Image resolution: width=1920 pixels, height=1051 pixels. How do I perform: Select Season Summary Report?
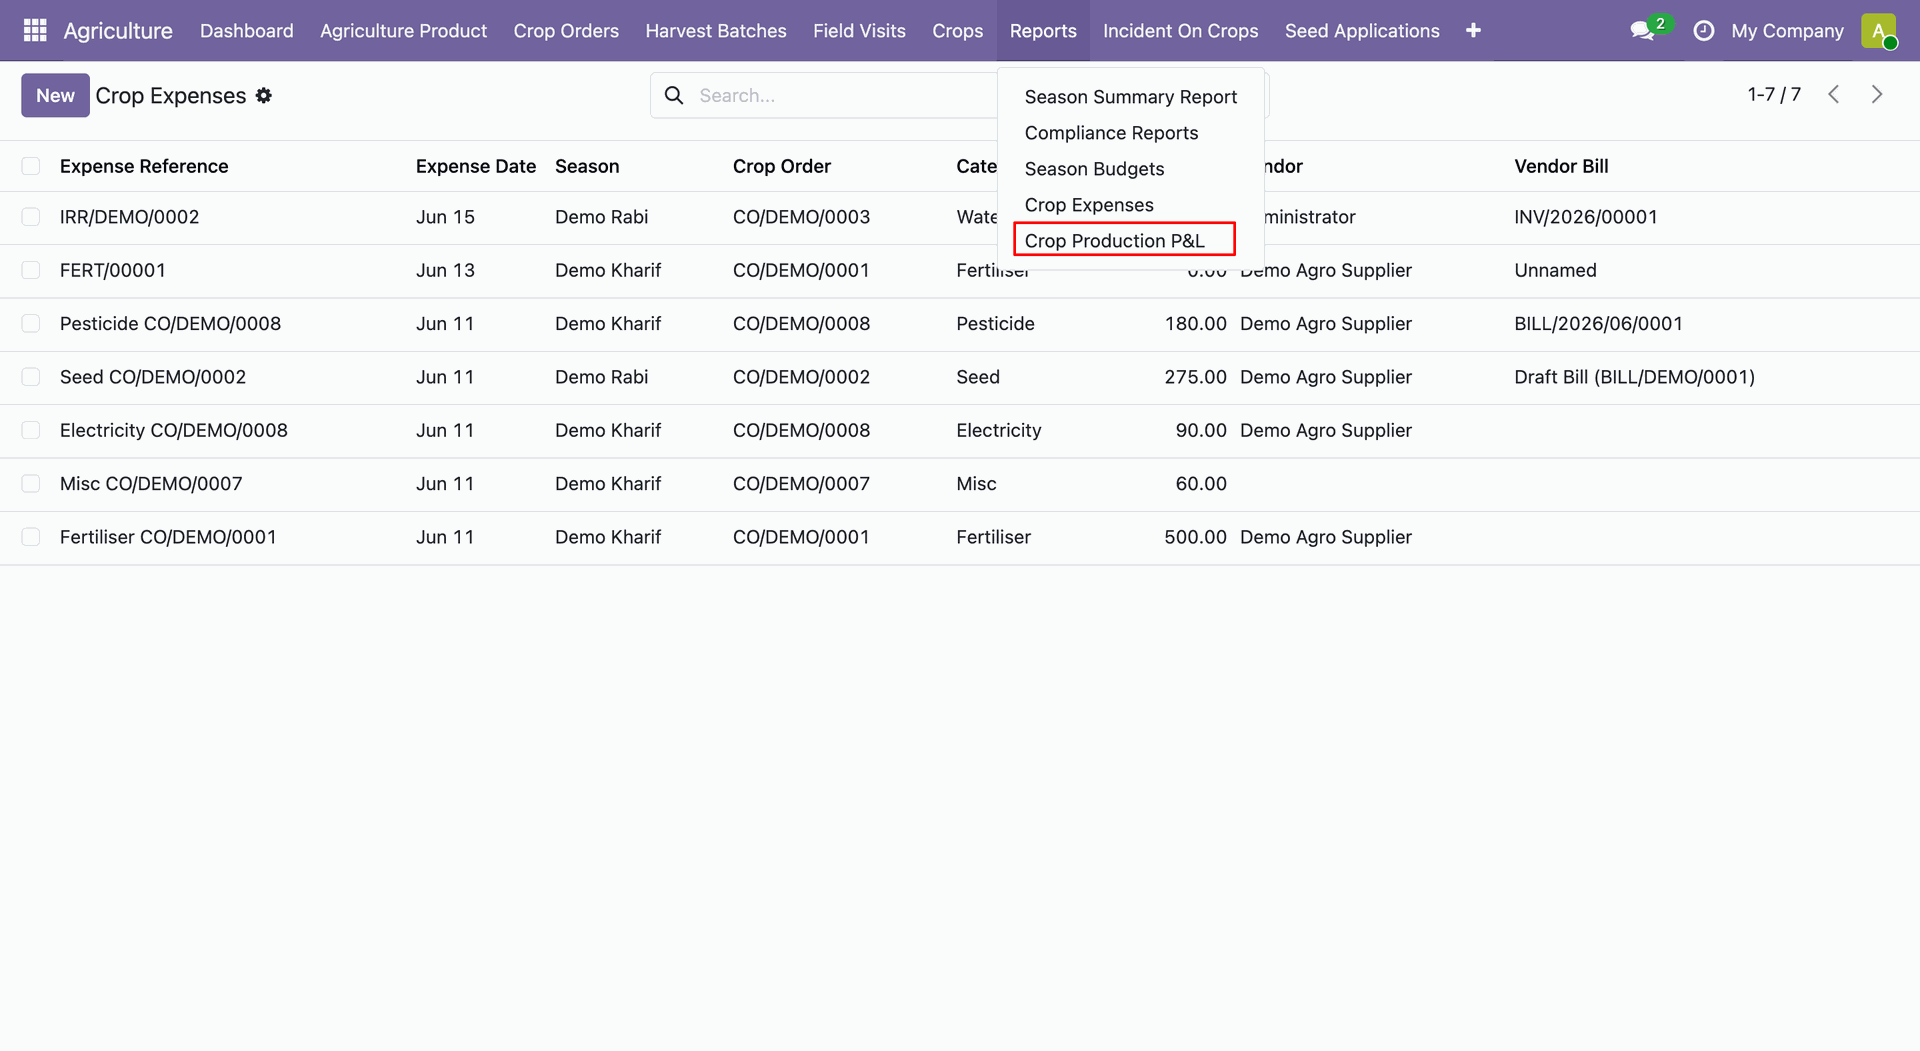point(1131,97)
